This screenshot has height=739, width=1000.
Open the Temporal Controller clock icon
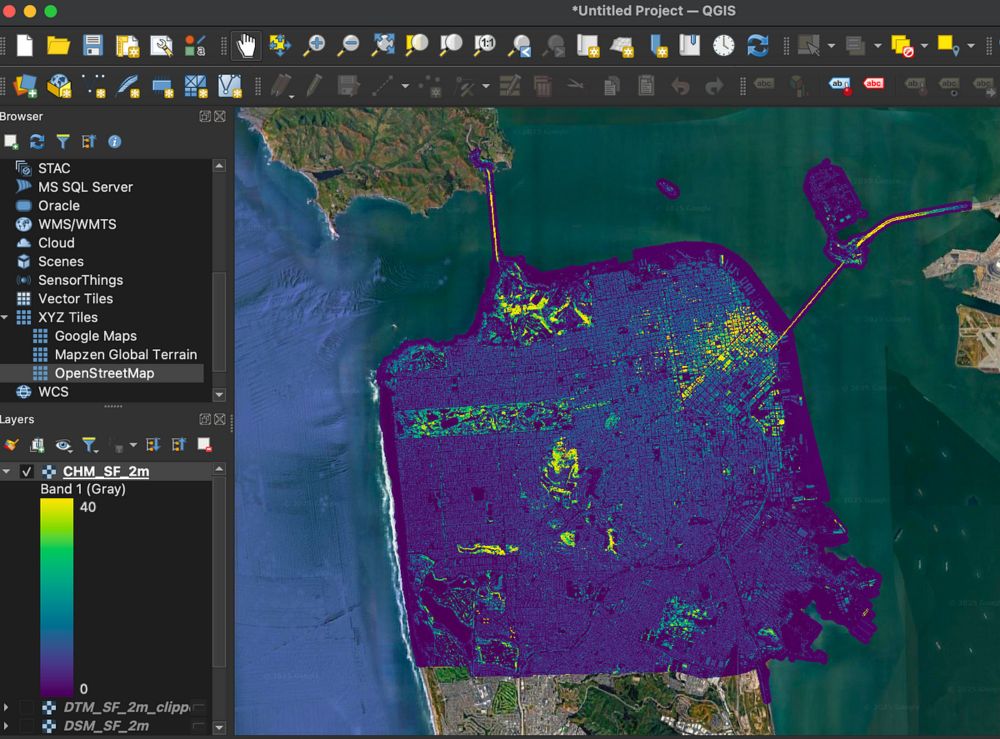point(723,45)
